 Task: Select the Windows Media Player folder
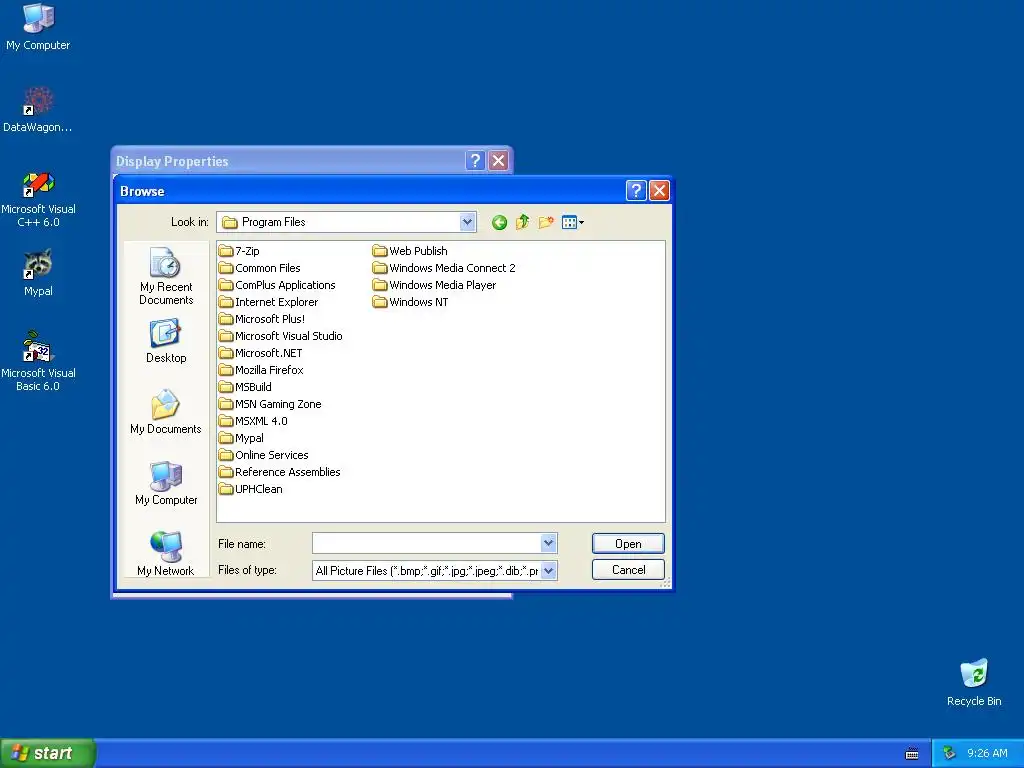coord(434,285)
